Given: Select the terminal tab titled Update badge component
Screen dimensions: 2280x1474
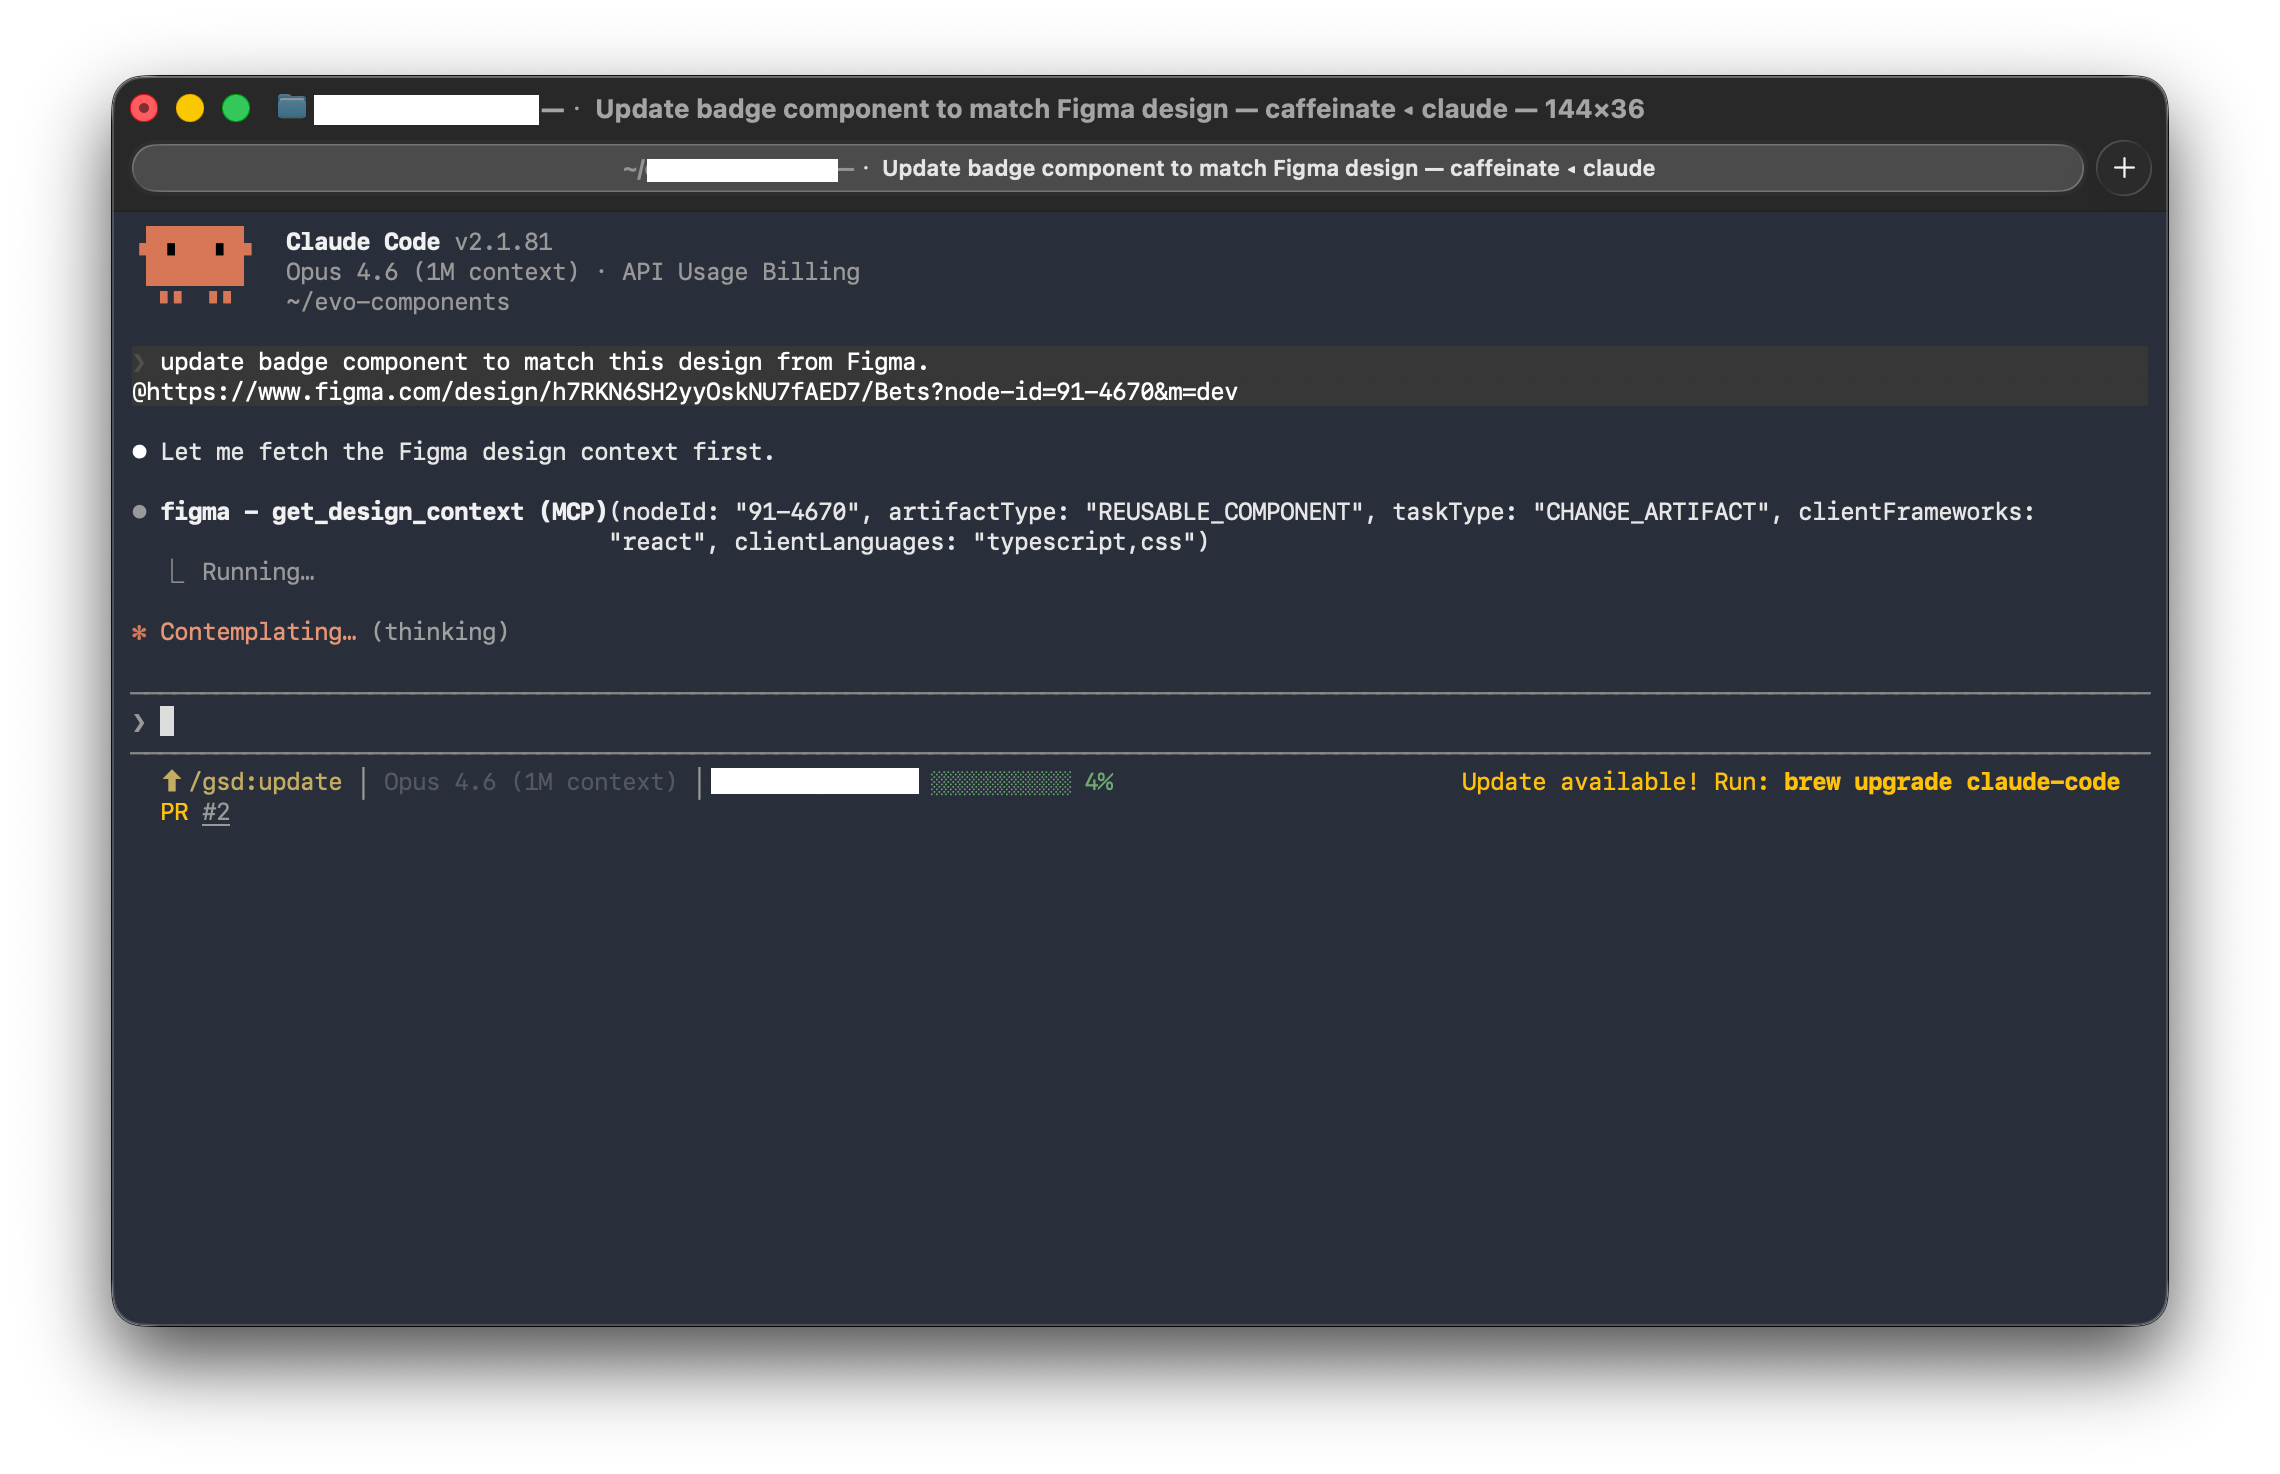Looking at the screenshot, I should click(x=1107, y=168).
